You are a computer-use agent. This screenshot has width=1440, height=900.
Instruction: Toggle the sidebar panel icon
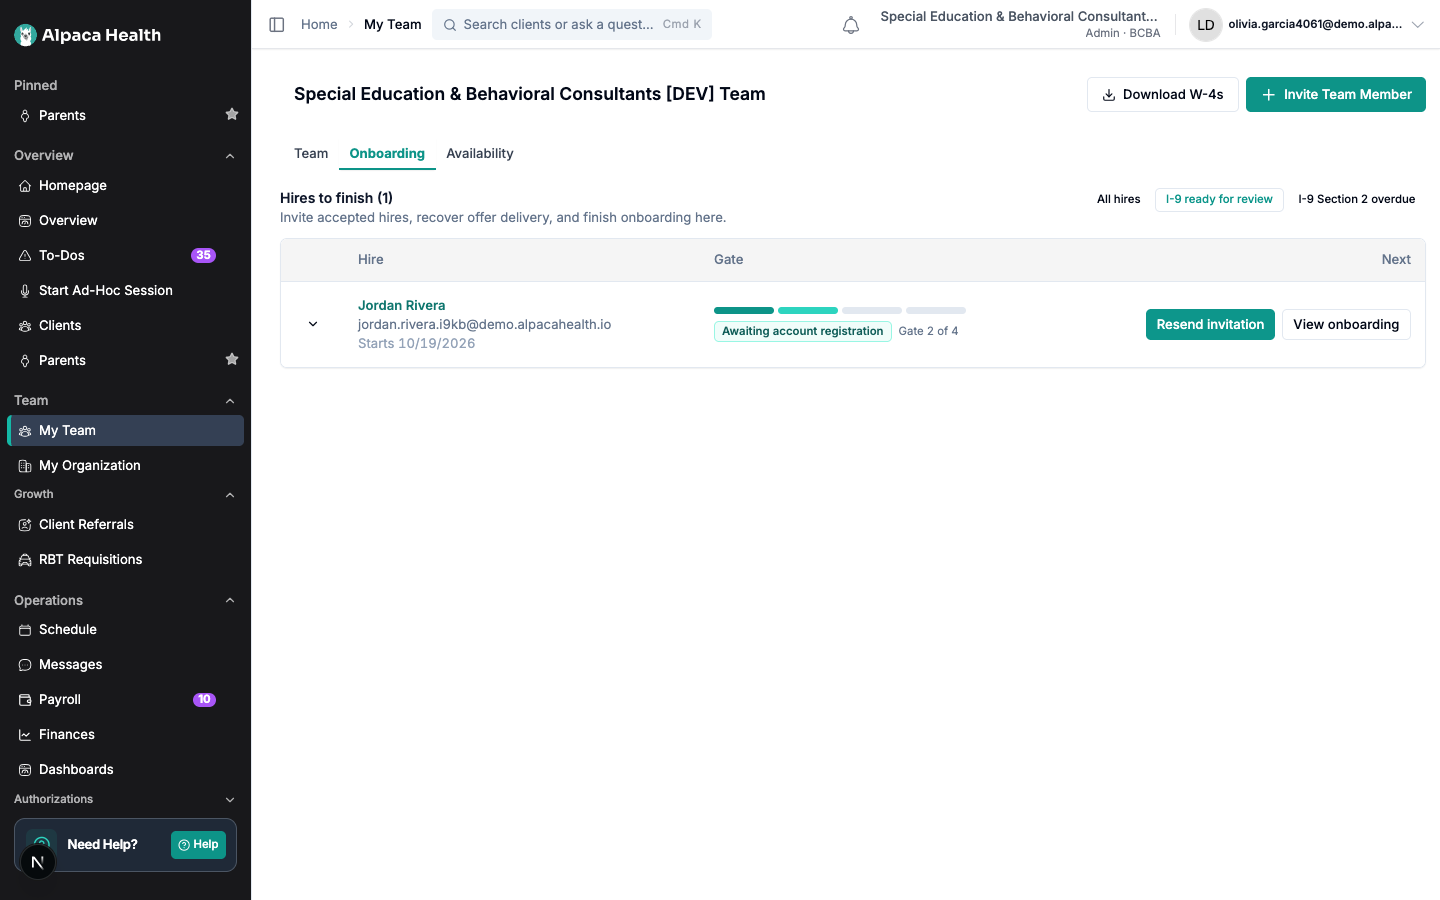277,24
